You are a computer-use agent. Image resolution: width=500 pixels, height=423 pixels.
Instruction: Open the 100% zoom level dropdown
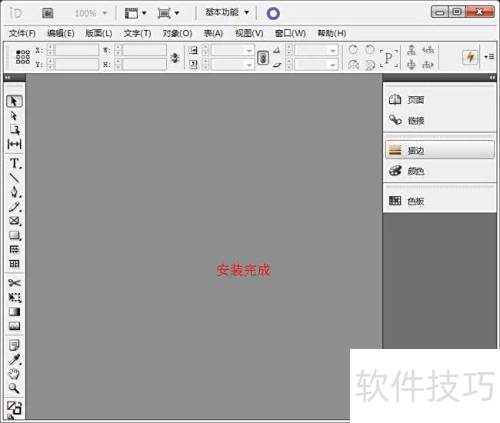[x=91, y=13]
